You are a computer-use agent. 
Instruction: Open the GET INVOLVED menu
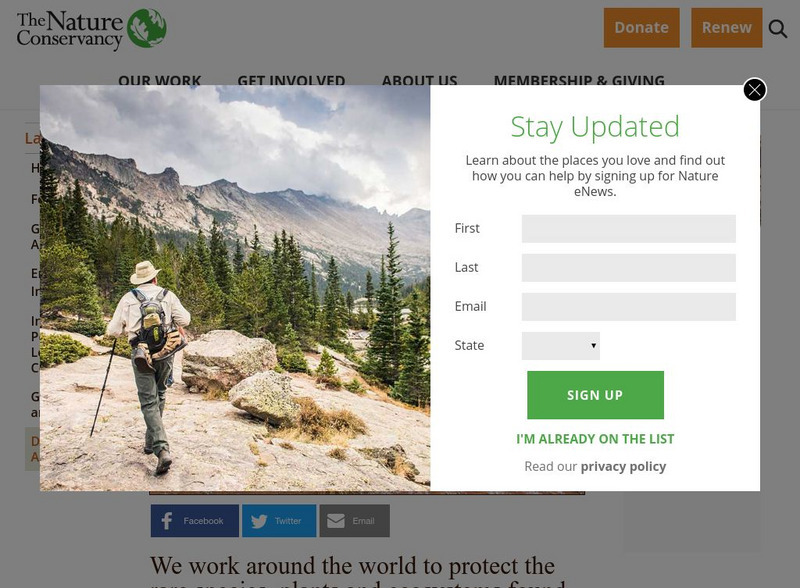(291, 80)
